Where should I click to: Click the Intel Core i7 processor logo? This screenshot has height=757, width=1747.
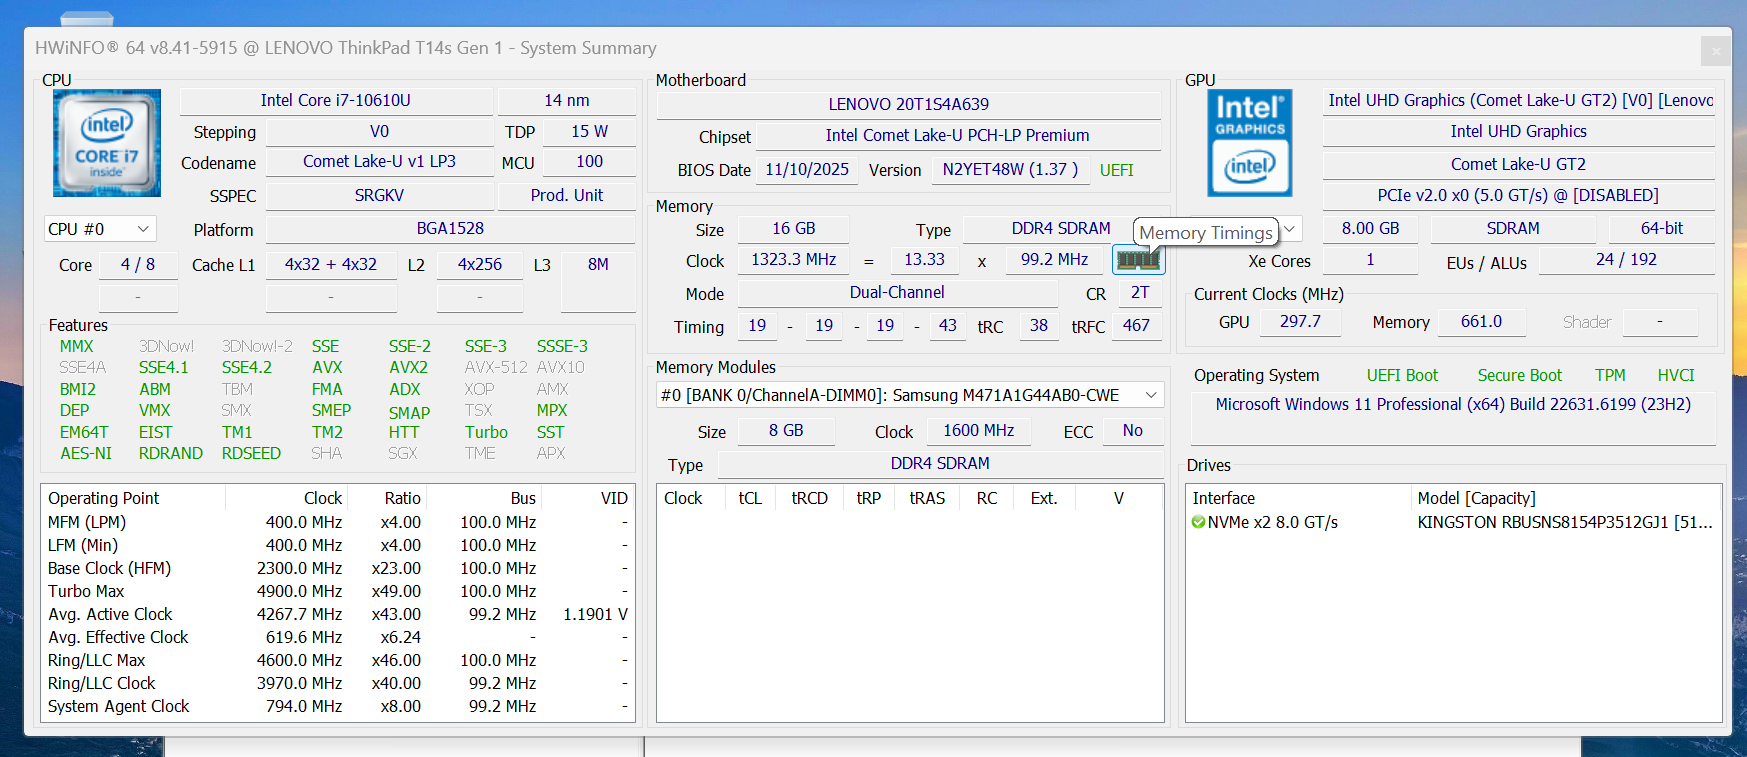[106, 142]
